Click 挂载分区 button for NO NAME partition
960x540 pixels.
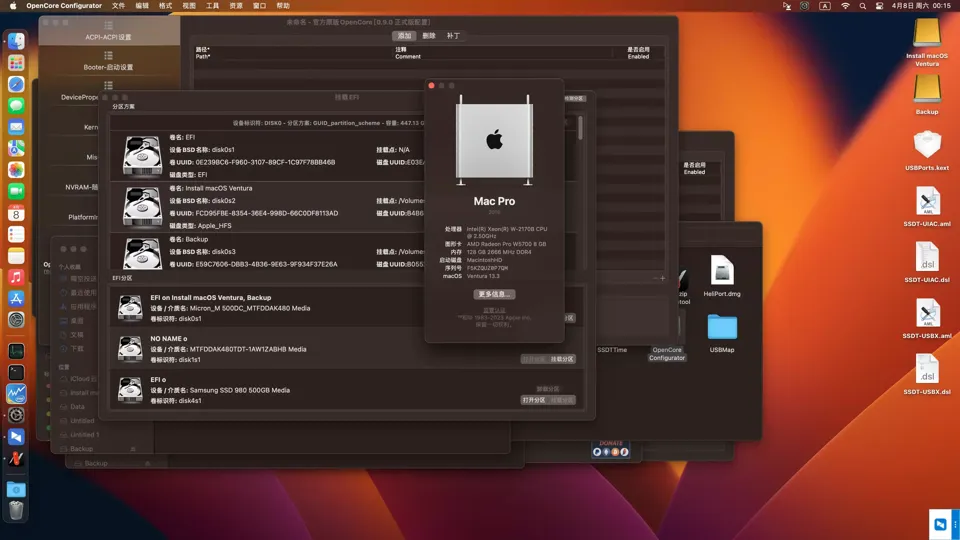point(562,359)
